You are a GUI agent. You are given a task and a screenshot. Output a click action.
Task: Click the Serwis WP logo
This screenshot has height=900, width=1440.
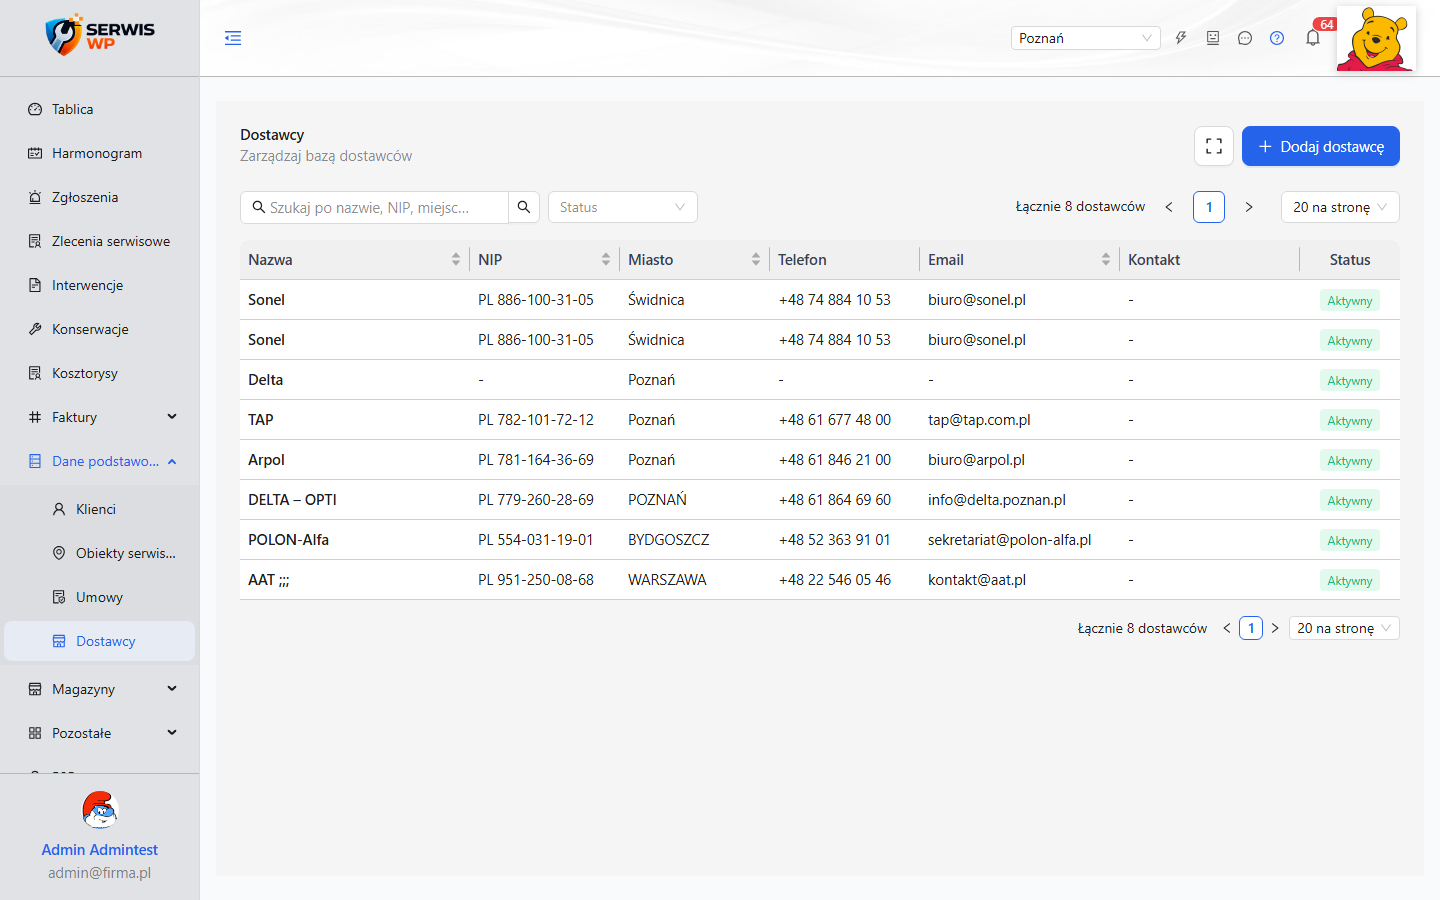click(x=100, y=35)
